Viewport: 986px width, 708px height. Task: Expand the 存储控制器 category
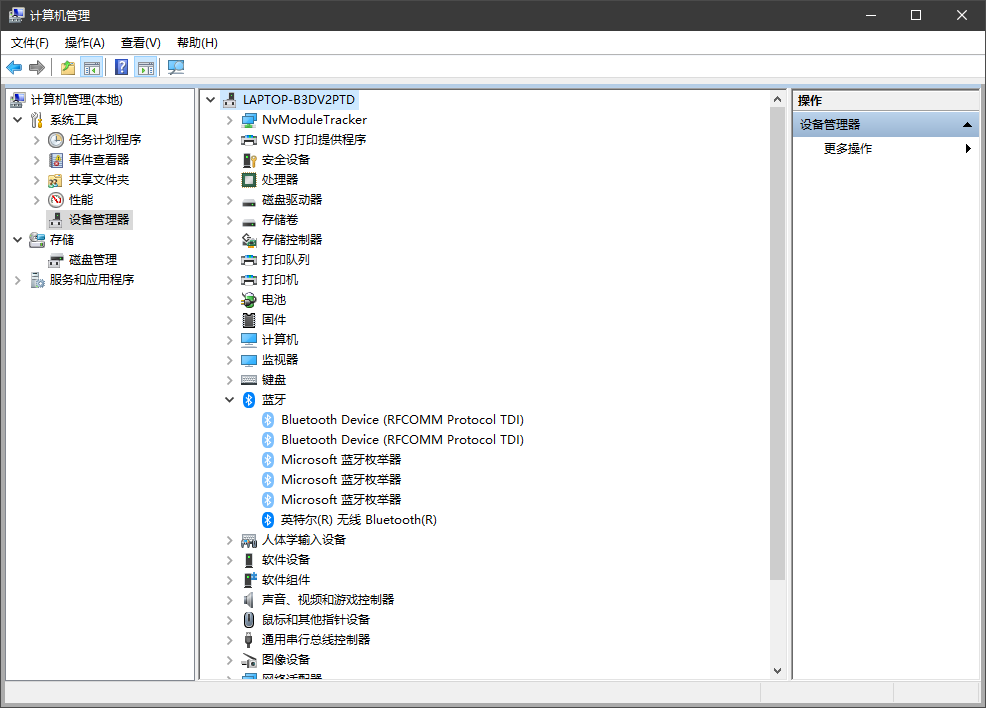(x=230, y=240)
